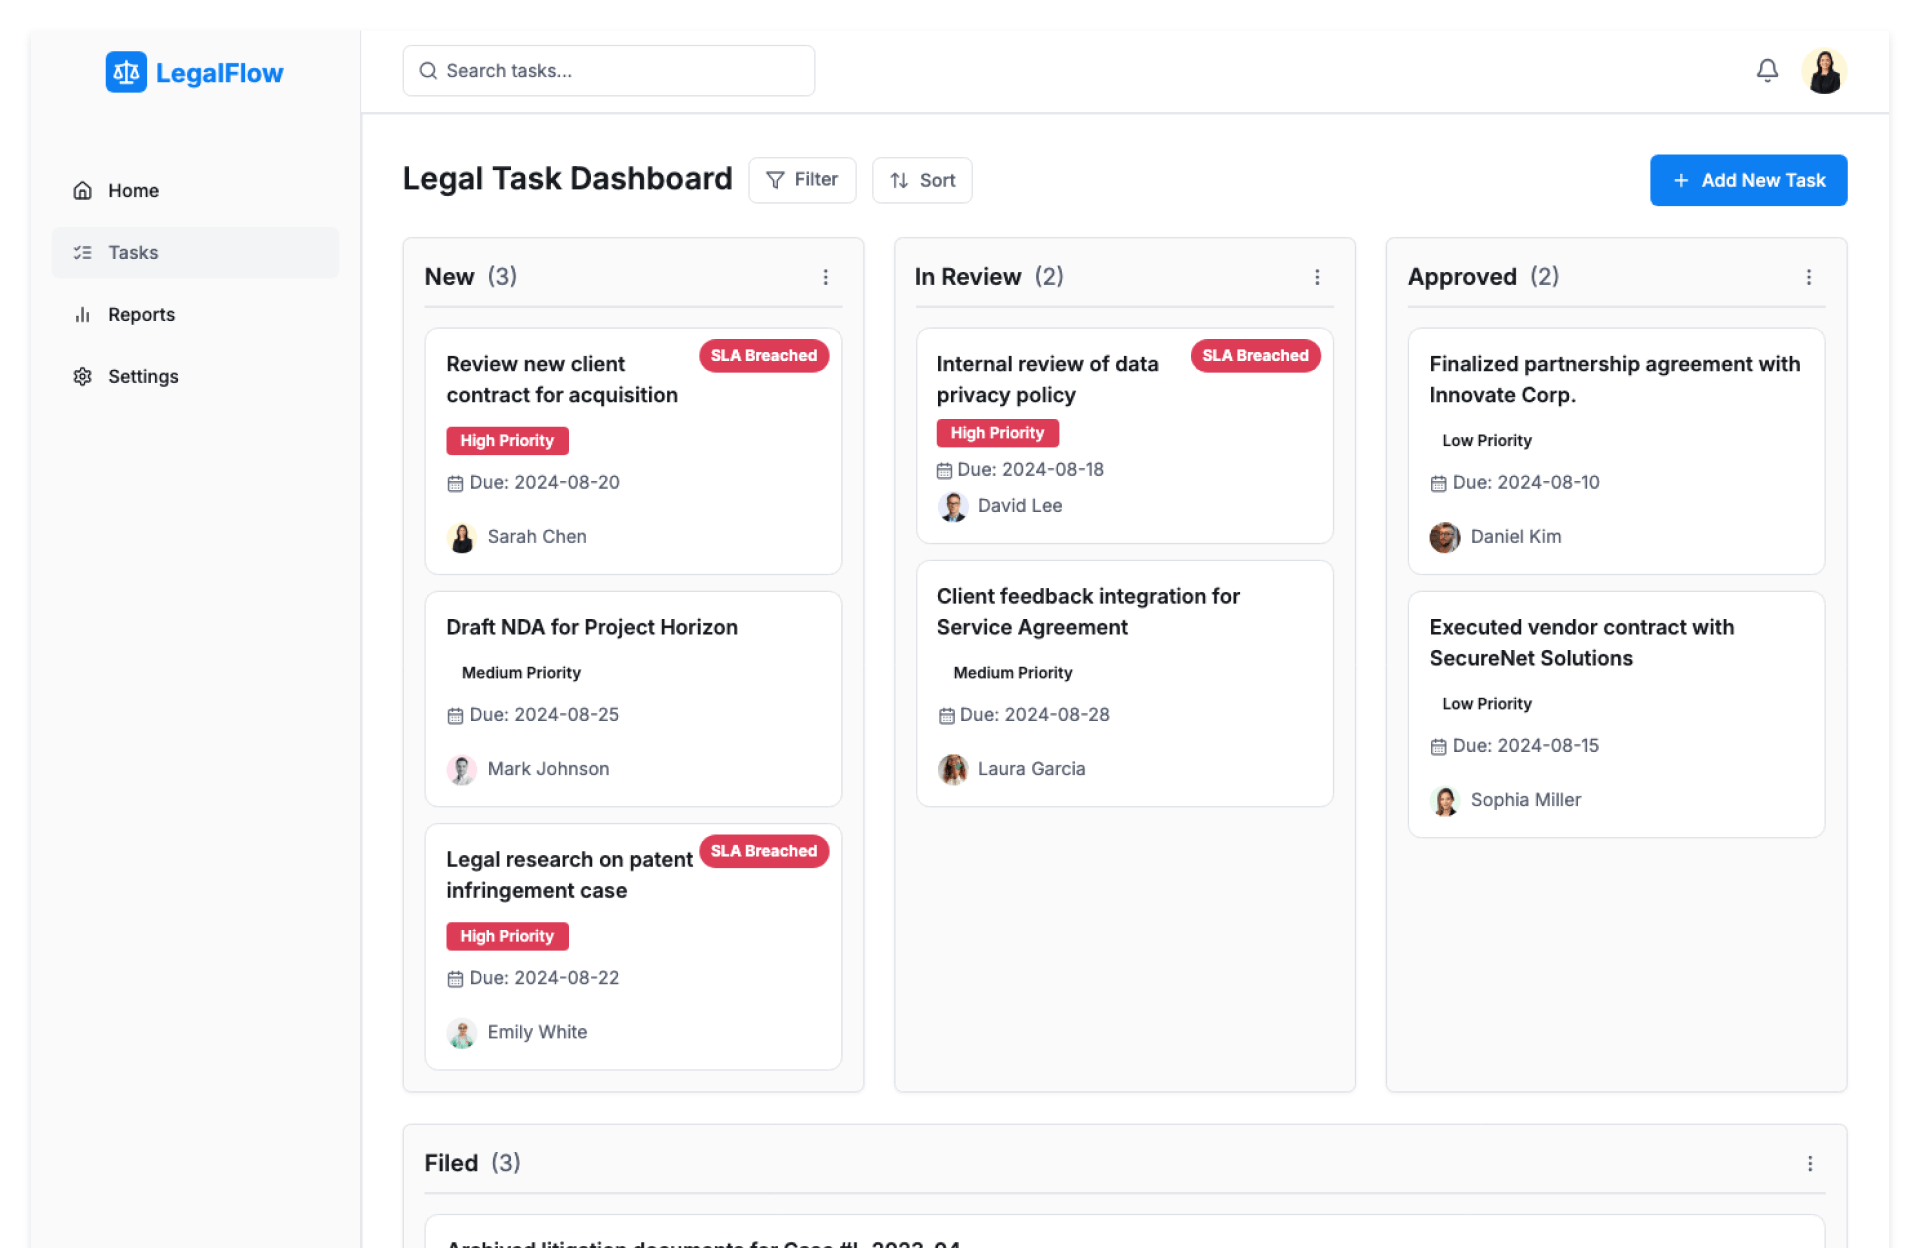Click the Settings gear icon in sidebar

click(x=83, y=376)
